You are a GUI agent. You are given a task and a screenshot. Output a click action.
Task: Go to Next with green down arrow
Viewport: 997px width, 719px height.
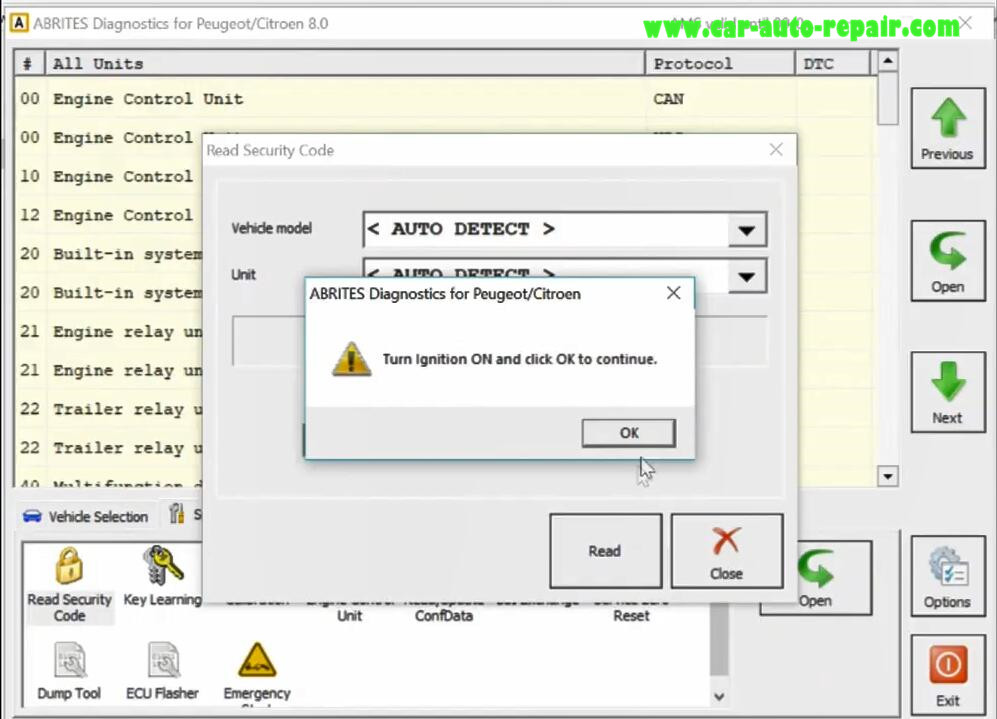coord(947,392)
